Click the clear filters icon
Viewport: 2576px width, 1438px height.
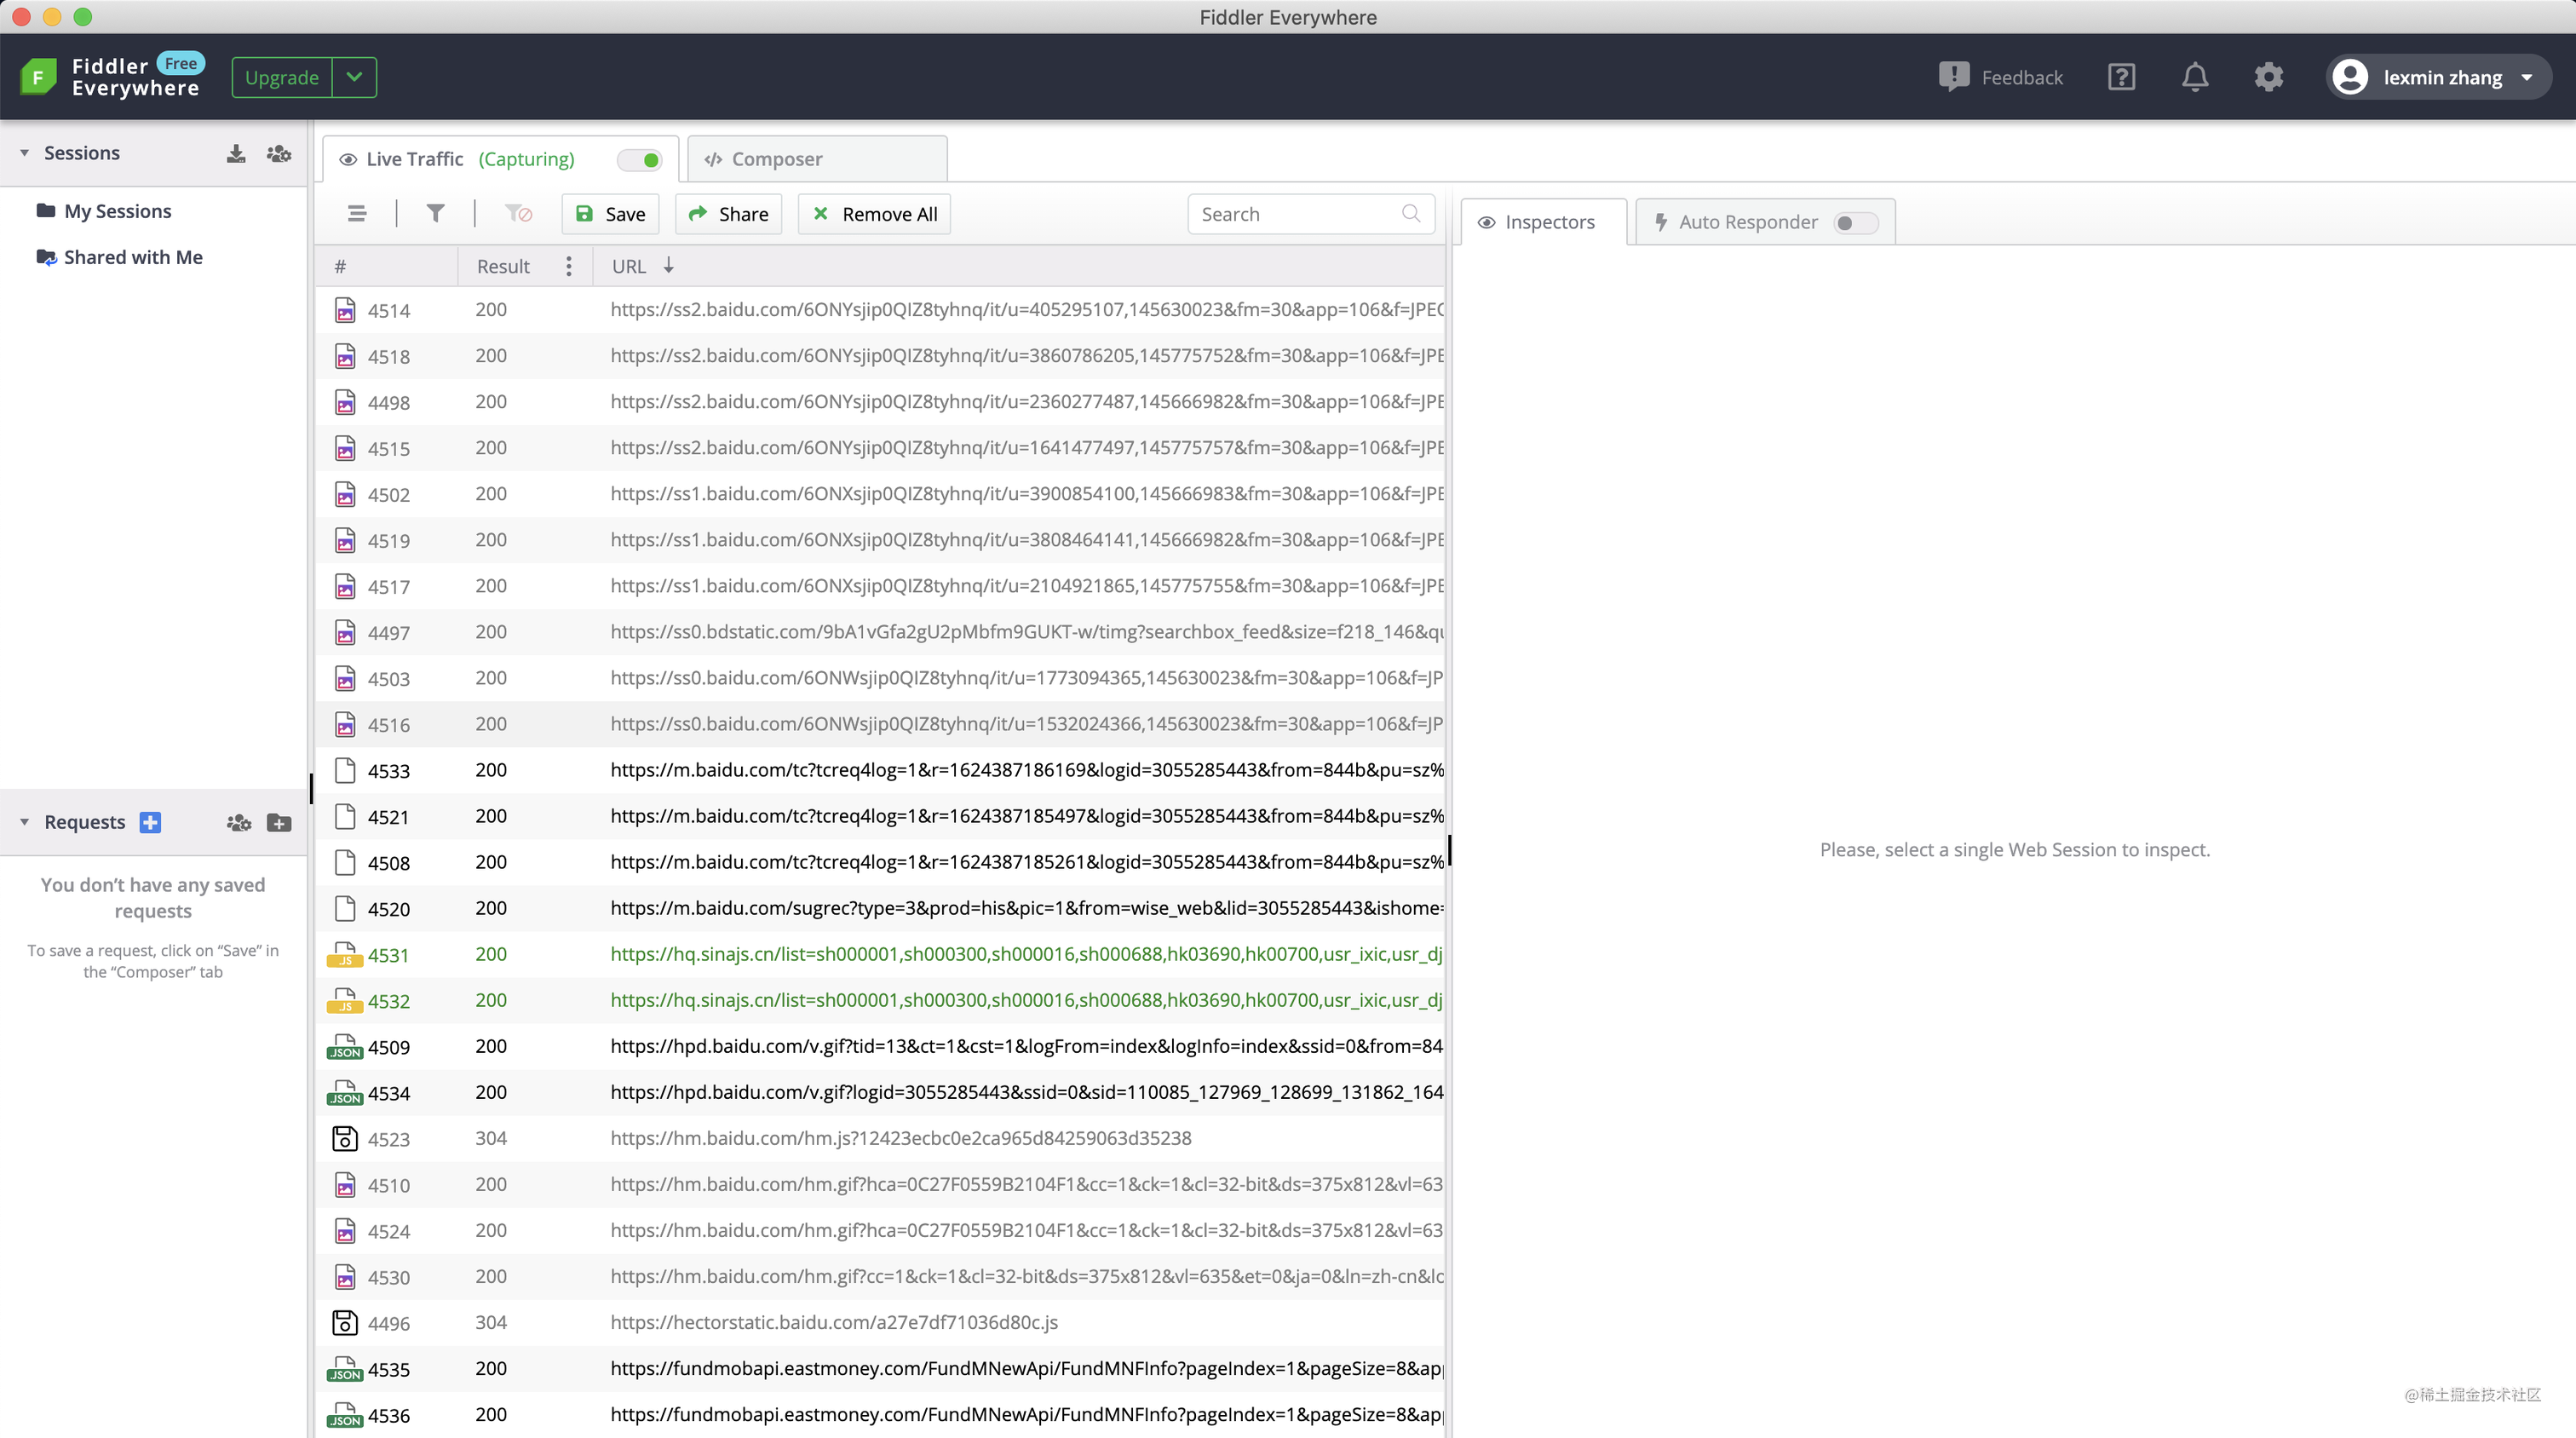[518, 213]
